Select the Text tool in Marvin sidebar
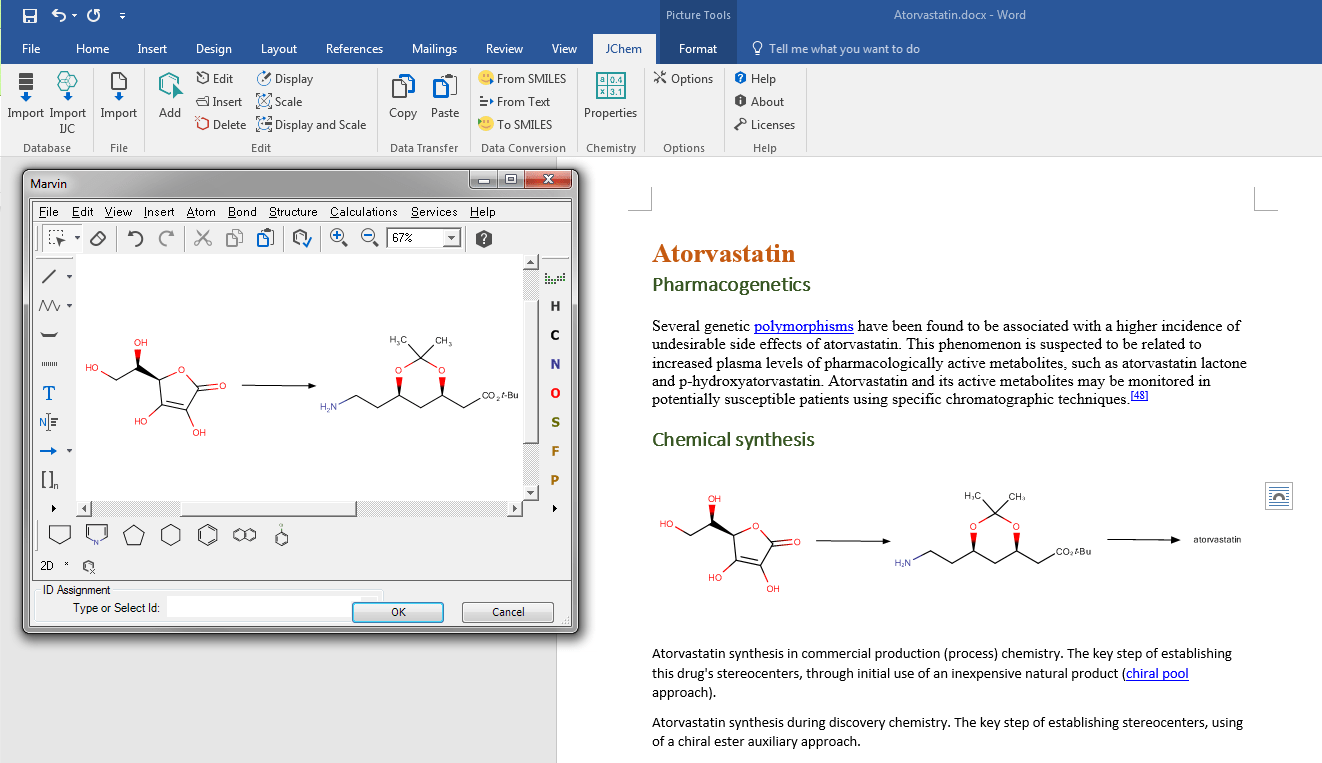This screenshot has height=763, width=1322. (x=48, y=394)
